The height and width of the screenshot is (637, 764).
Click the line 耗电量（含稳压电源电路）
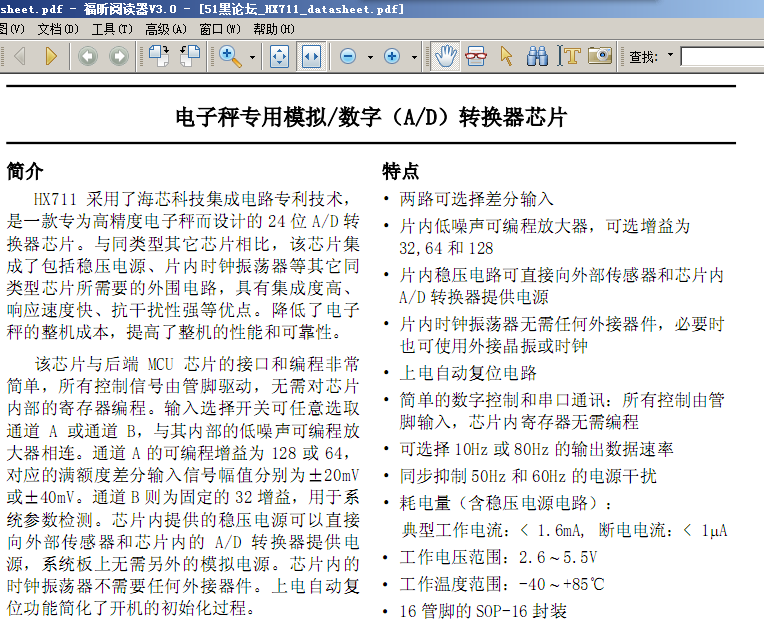pyautogui.click(x=506, y=503)
